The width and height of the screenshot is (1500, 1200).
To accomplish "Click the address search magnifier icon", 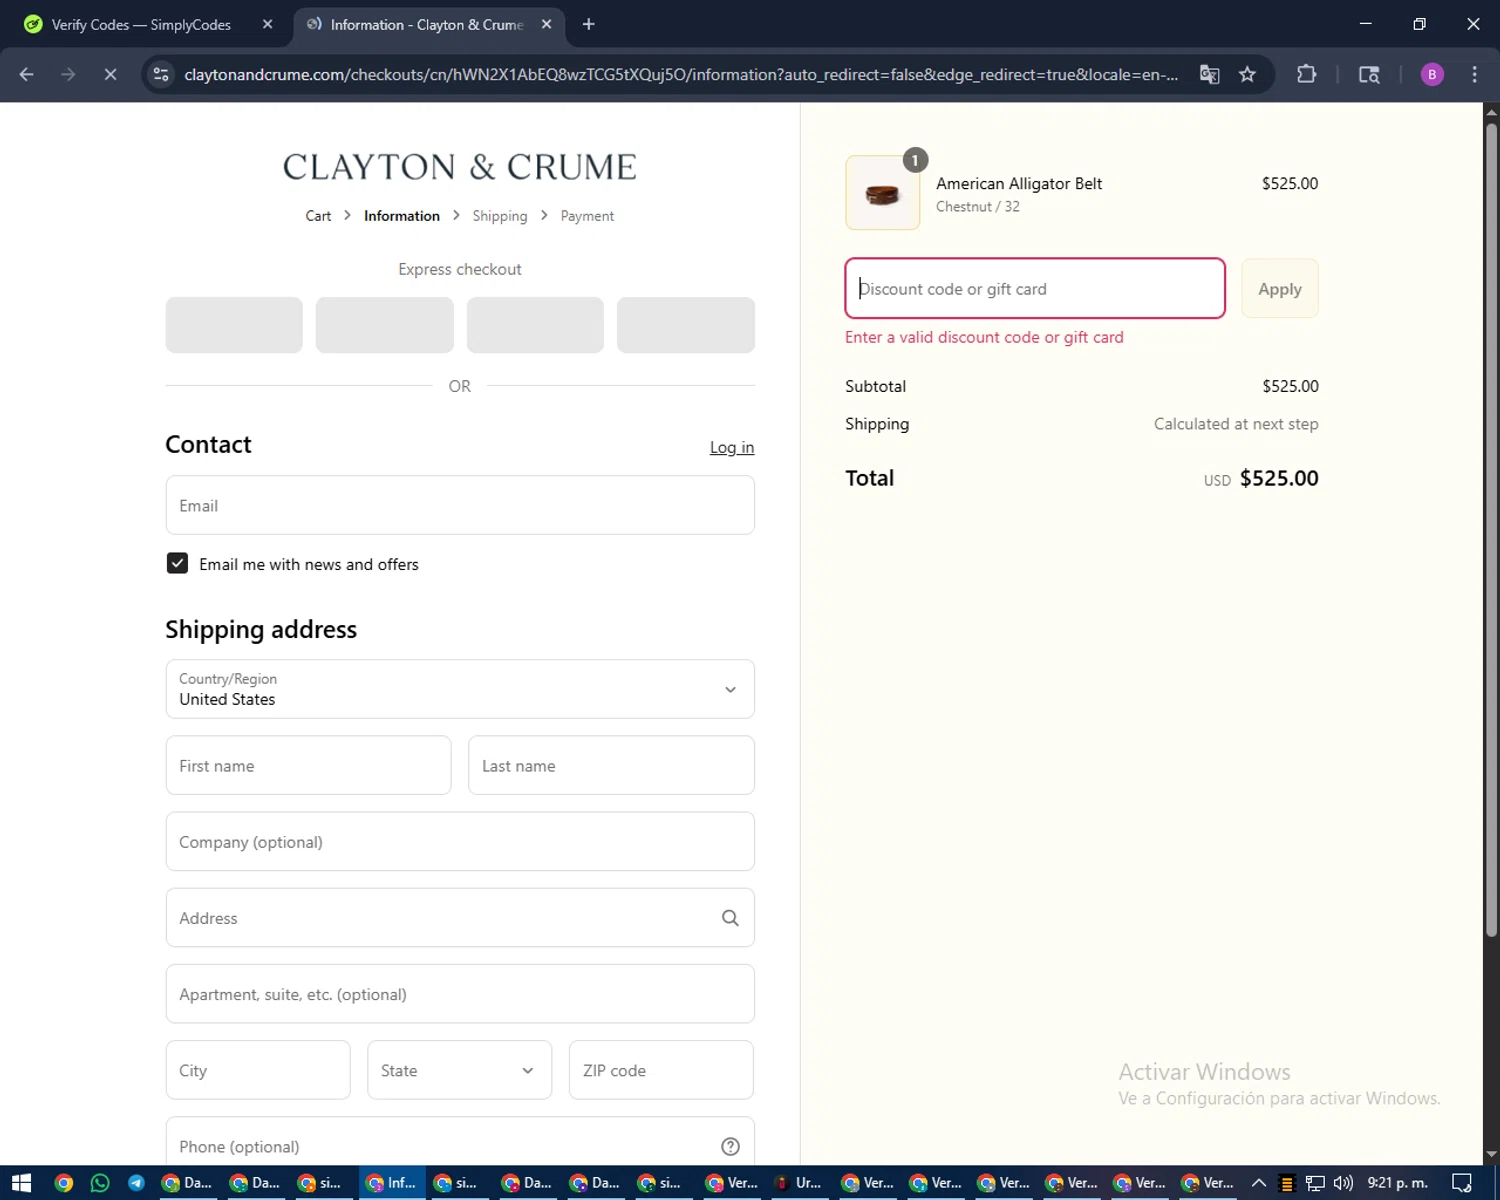I will pos(730,918).
